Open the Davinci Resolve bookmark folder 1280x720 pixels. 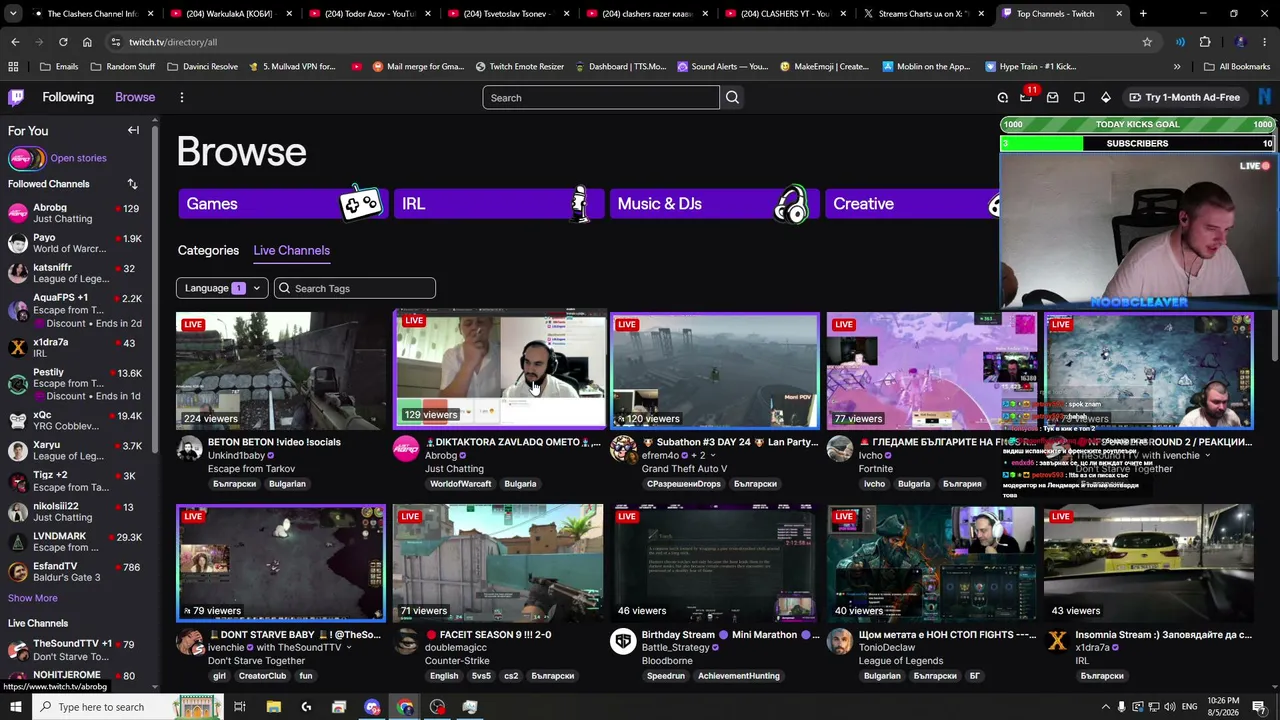(202, 67)
